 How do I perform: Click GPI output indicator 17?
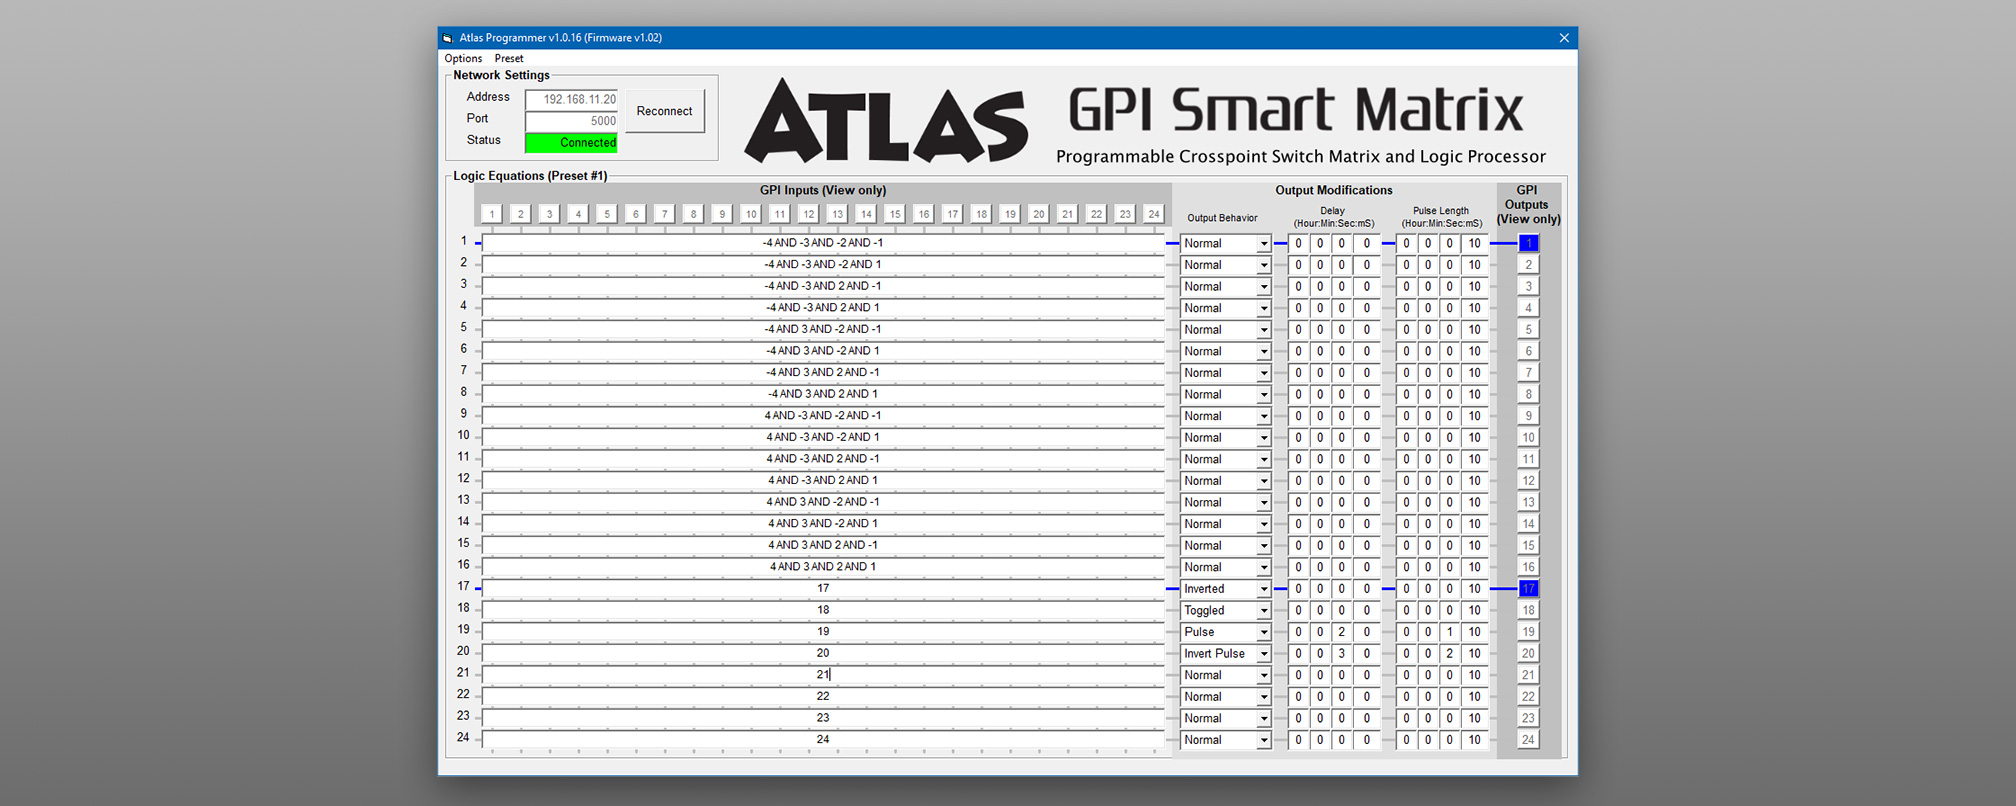(x=1528, y=589)
